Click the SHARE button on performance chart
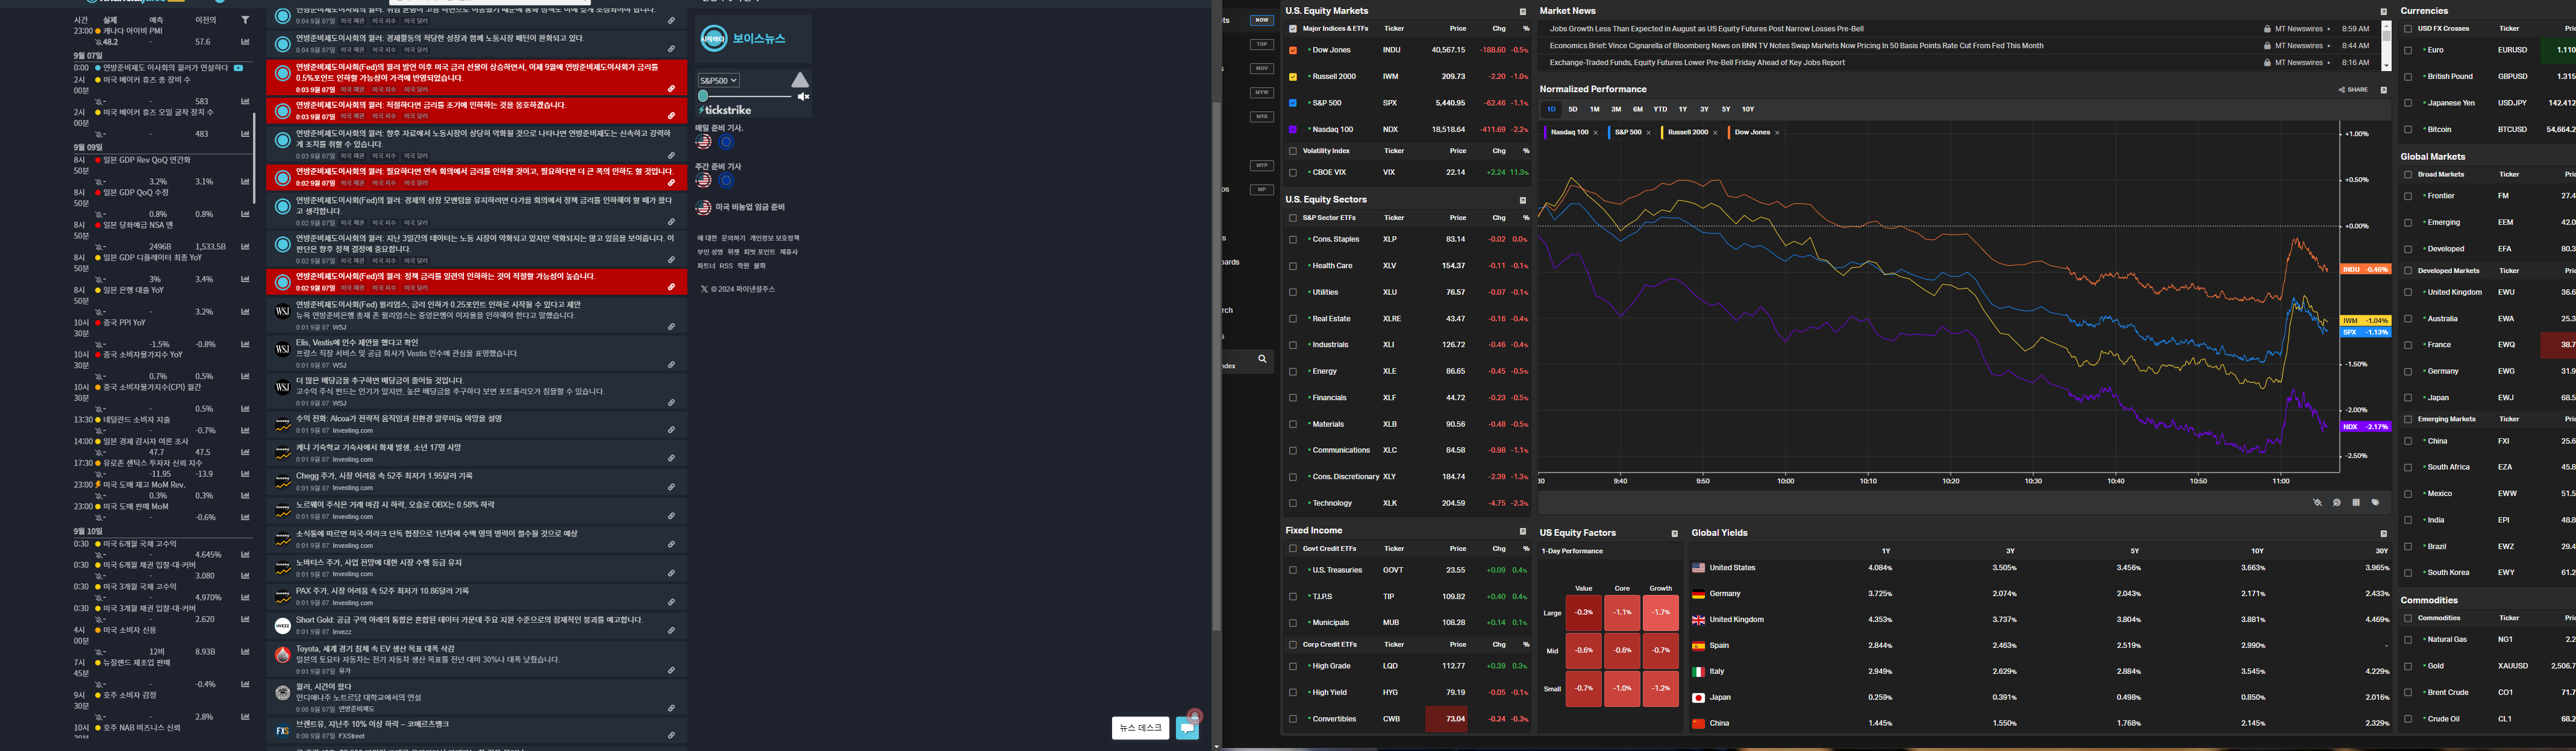The width and height of the screenshot is (2576, 751). point(2353,90)
